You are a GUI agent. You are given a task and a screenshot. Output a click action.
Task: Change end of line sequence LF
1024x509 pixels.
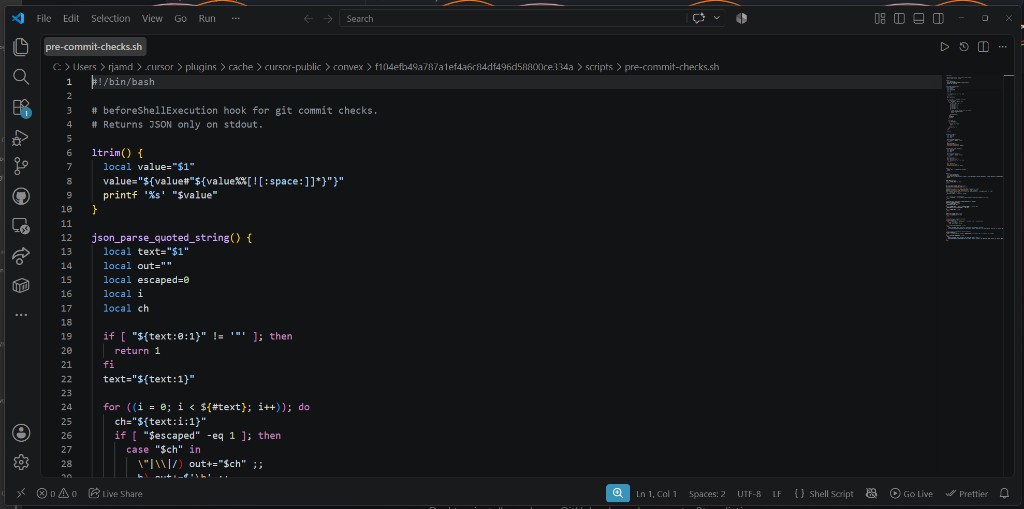[x=777, y=493]
